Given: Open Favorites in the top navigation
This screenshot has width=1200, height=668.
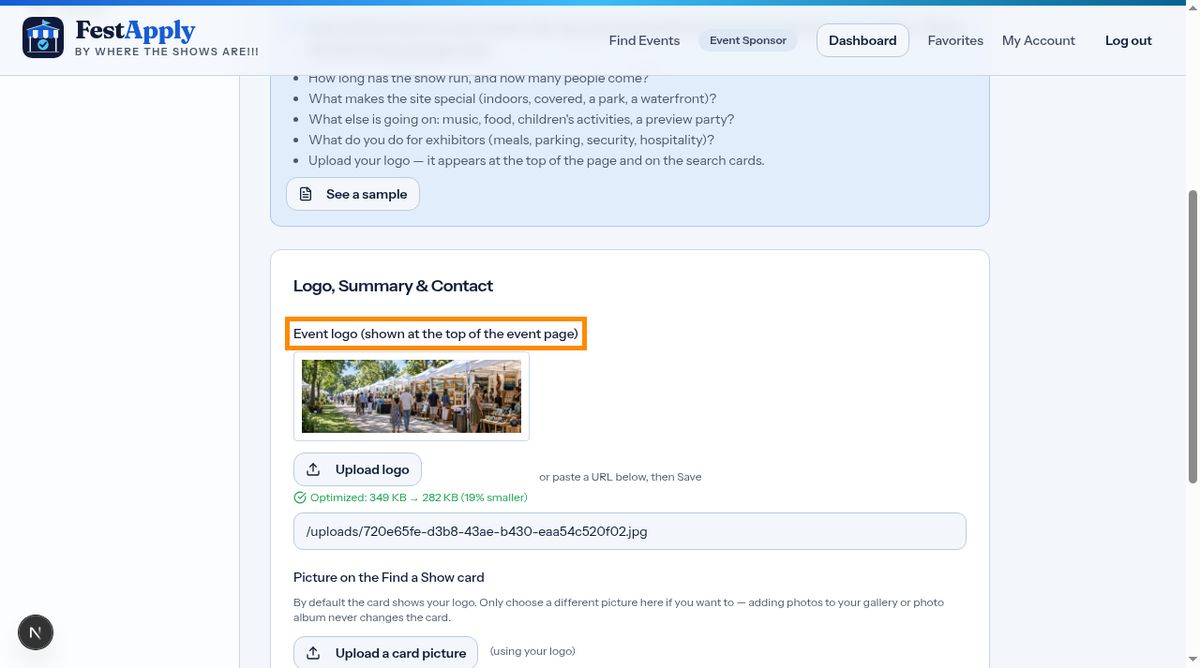Looking at the screenshot, I should (955, 40).
